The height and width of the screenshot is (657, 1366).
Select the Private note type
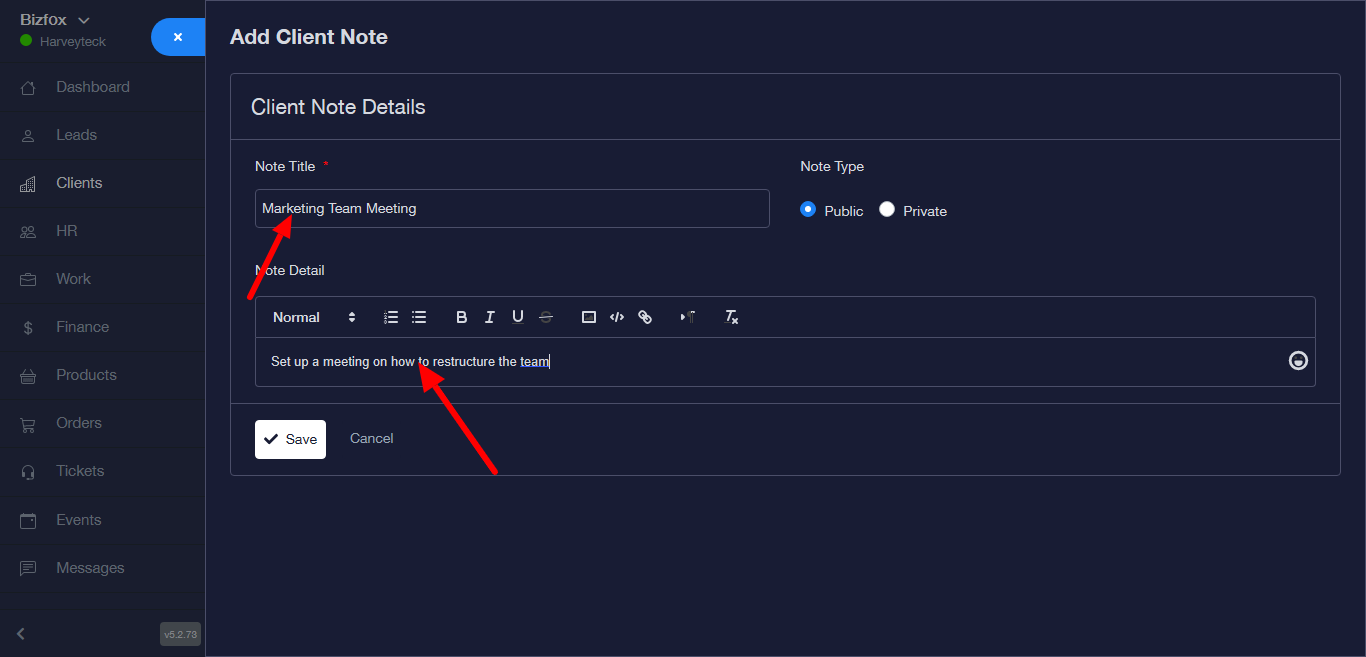[x=887, y=210]
